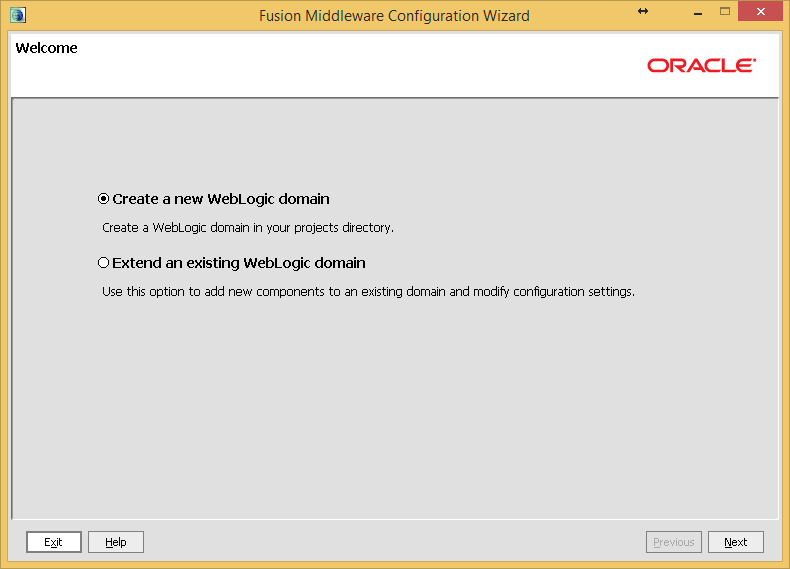
Task: Close the Configuration Wizard window
Action: [761, 11]
